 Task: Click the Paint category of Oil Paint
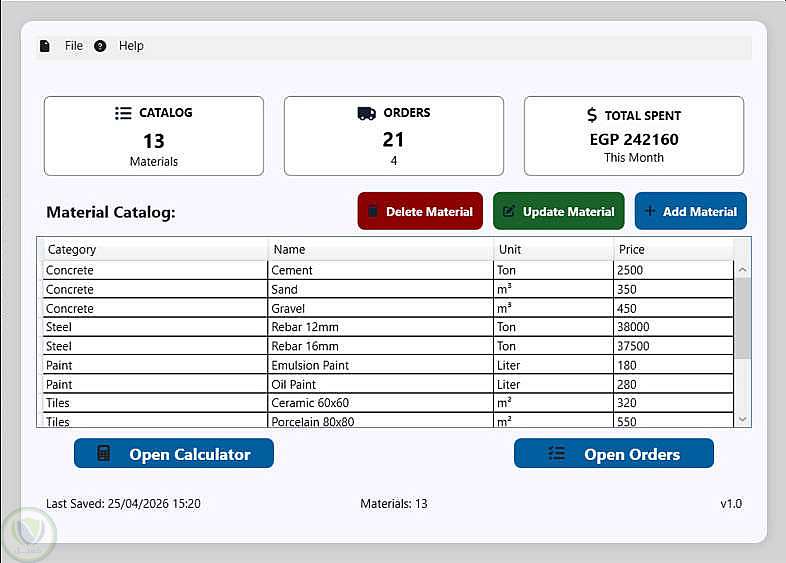155,384
